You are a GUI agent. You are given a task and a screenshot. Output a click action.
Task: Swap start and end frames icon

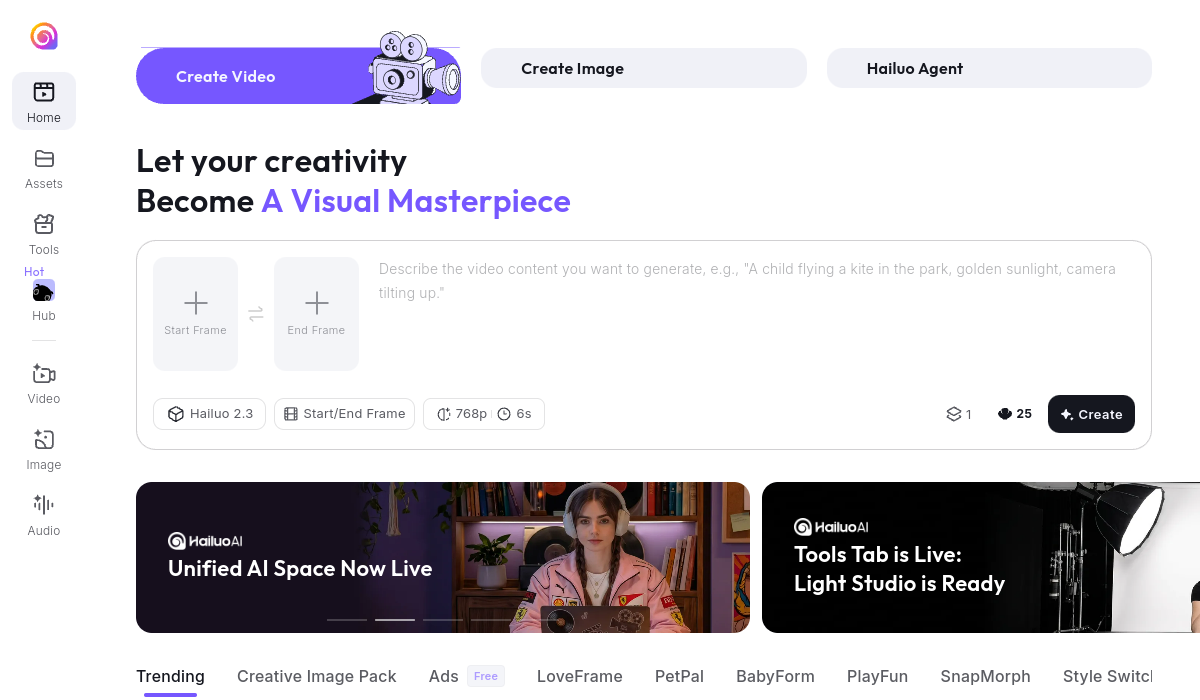click(256, 314)
